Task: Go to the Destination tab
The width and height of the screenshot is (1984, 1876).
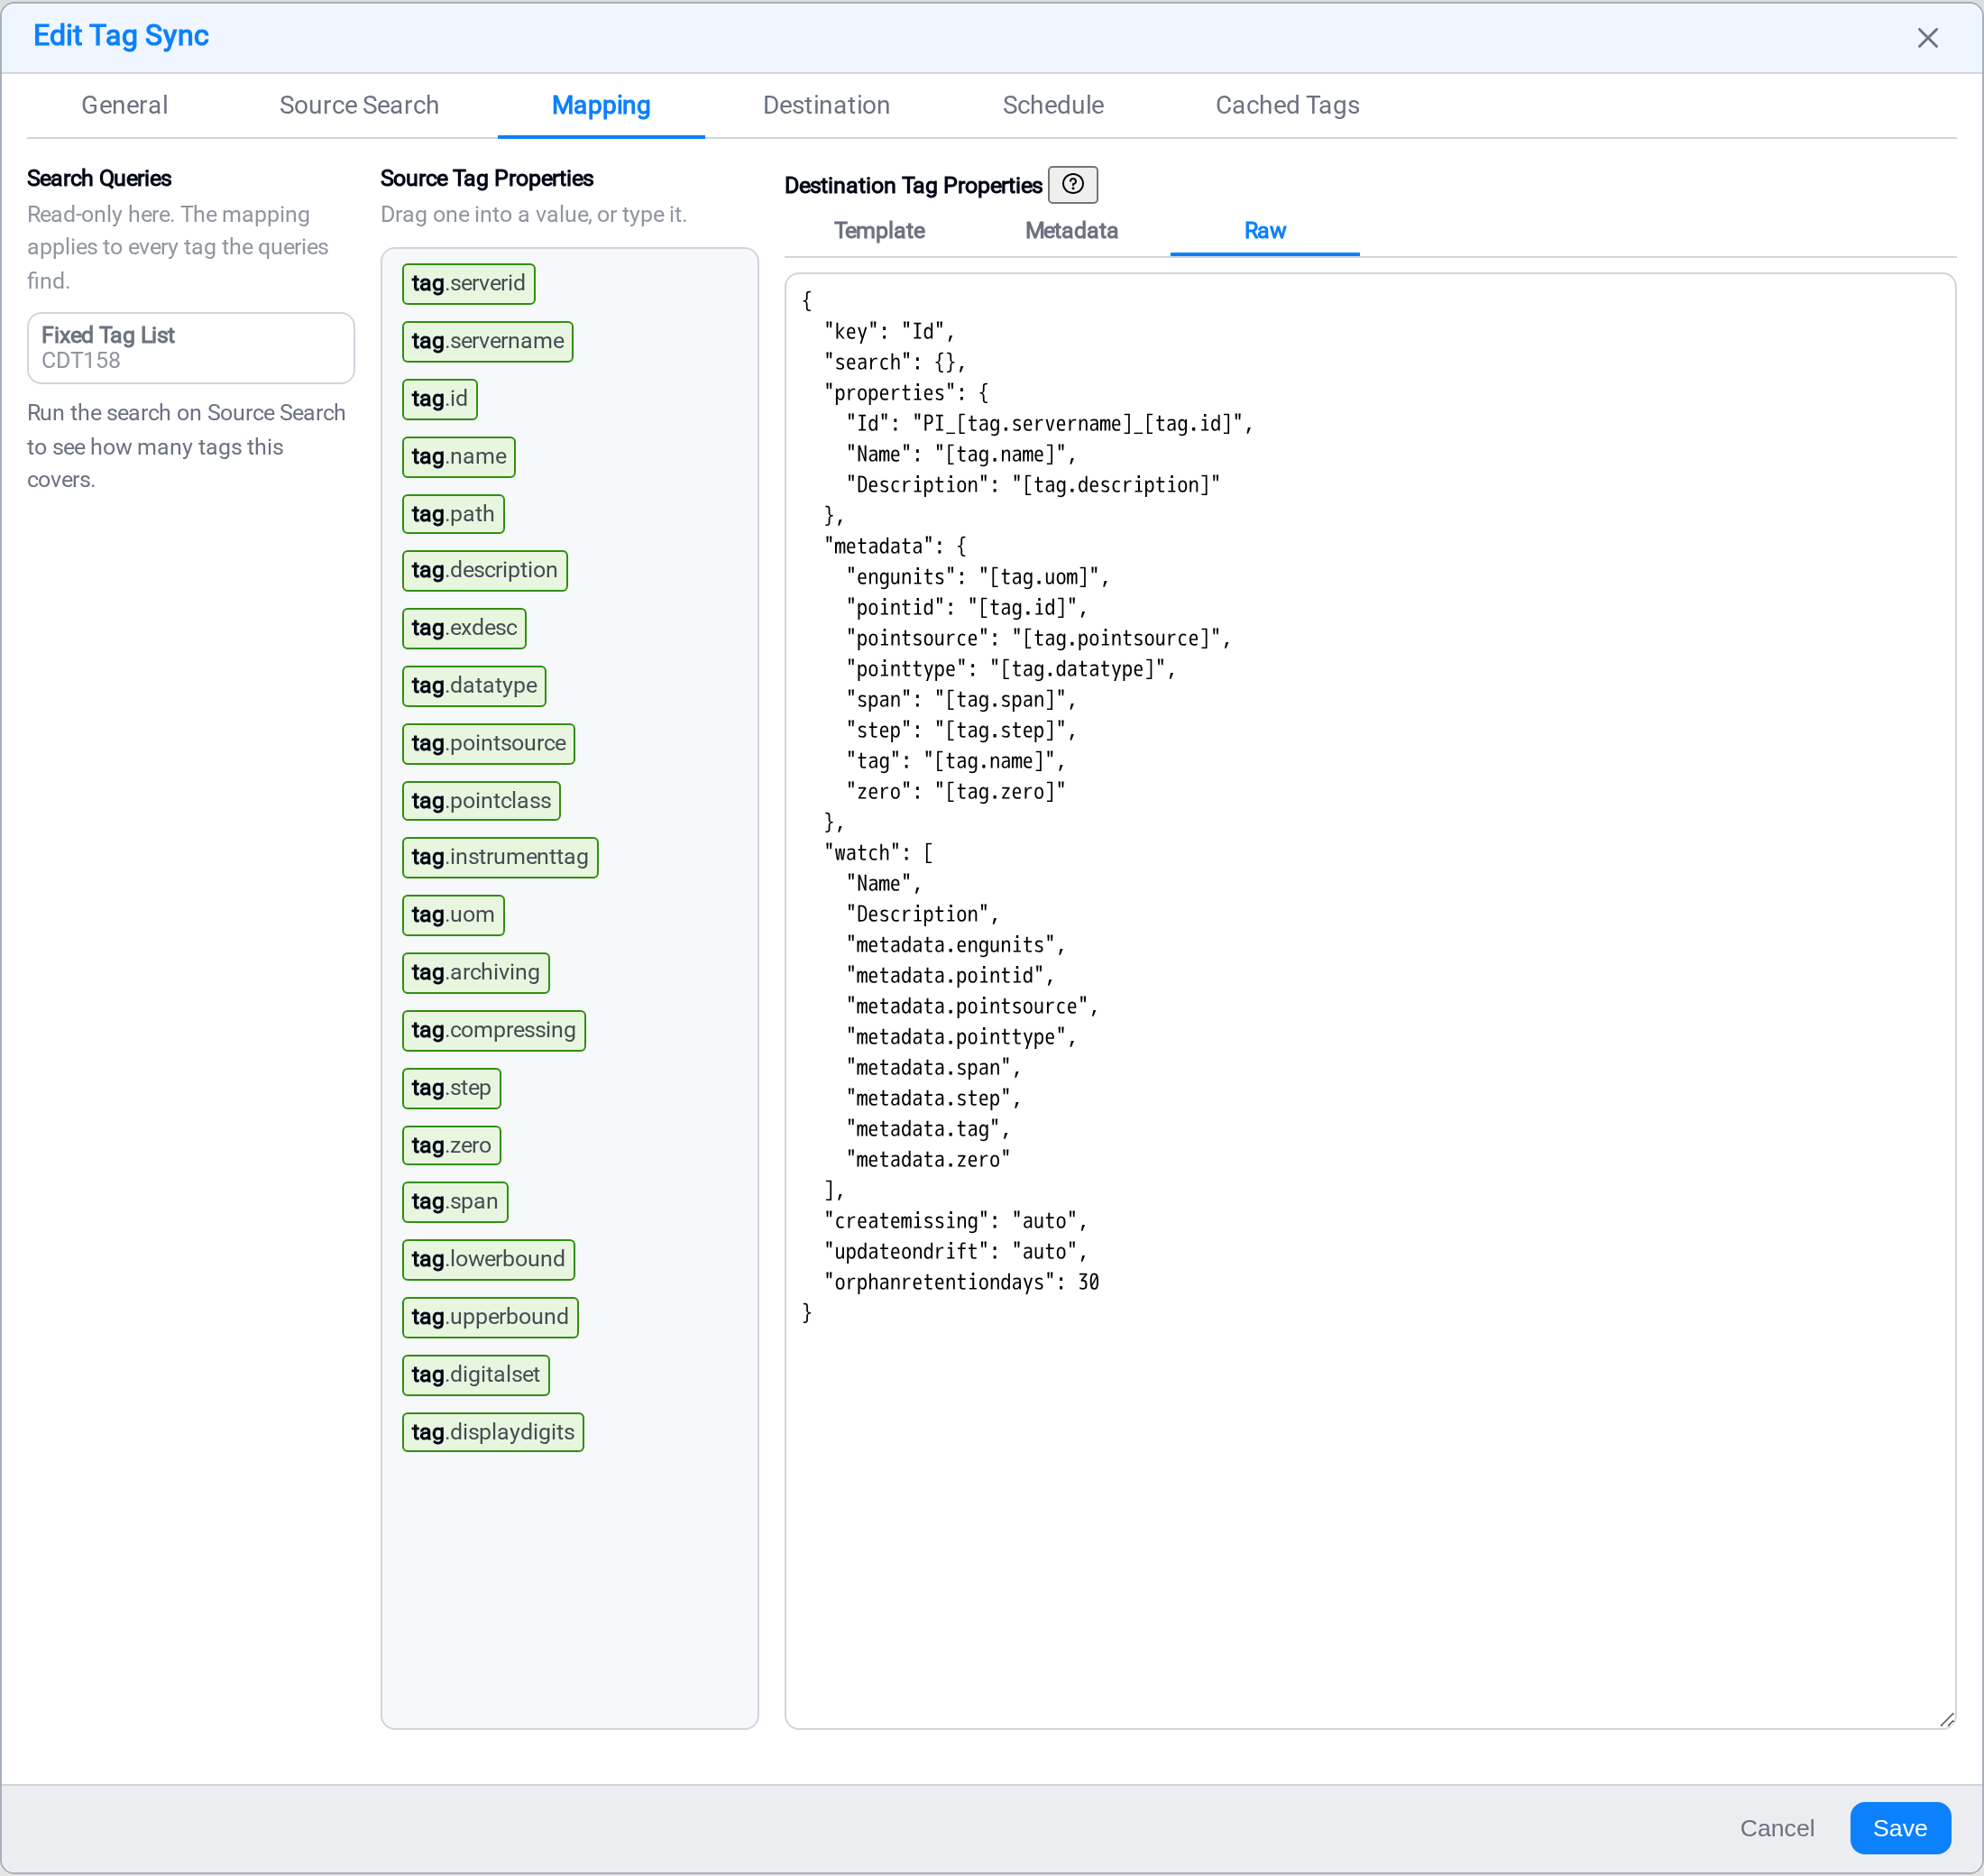Action: [x=826, y=105]
